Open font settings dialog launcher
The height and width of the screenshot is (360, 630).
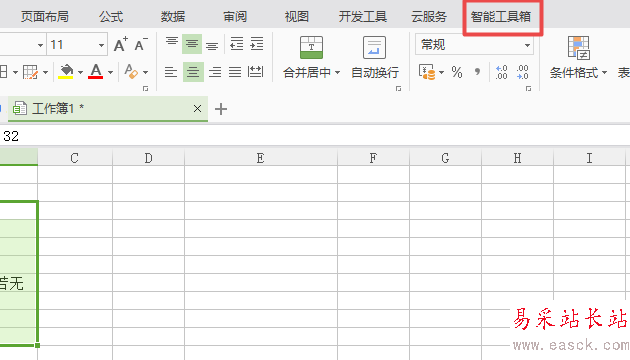tap(145, 88)
